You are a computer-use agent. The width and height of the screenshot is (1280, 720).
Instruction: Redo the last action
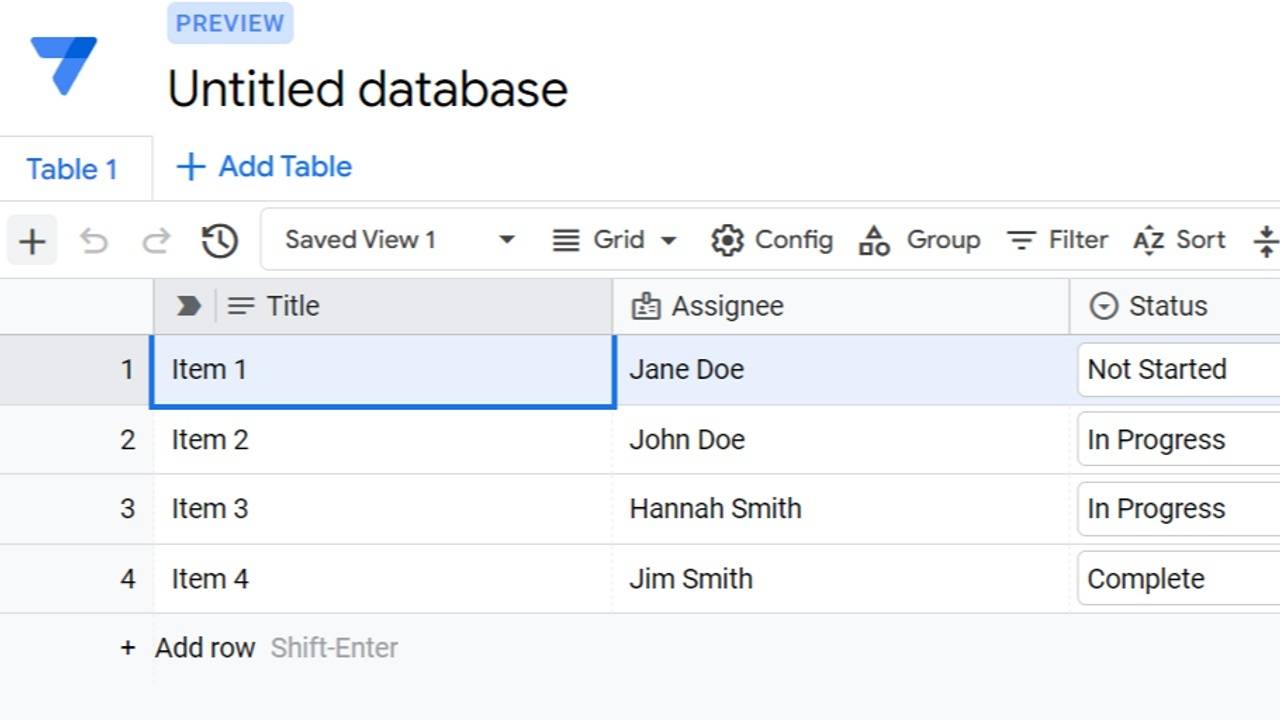pyautogui.click(x=156, y=241)
